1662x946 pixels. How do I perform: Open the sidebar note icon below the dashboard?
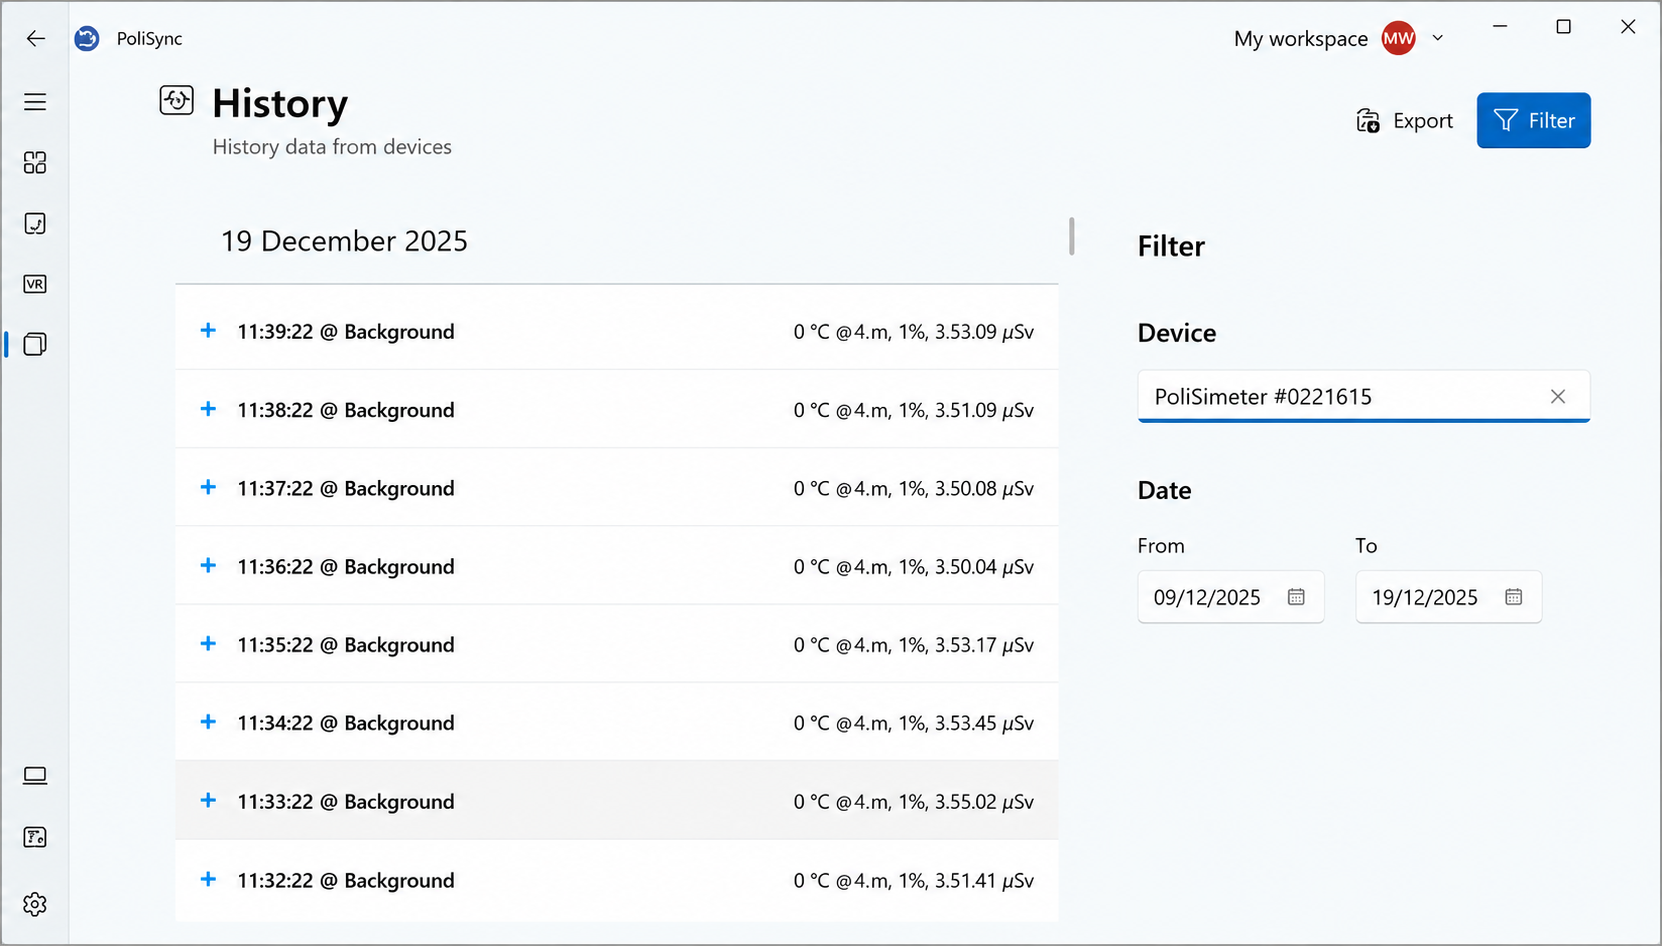35,224
